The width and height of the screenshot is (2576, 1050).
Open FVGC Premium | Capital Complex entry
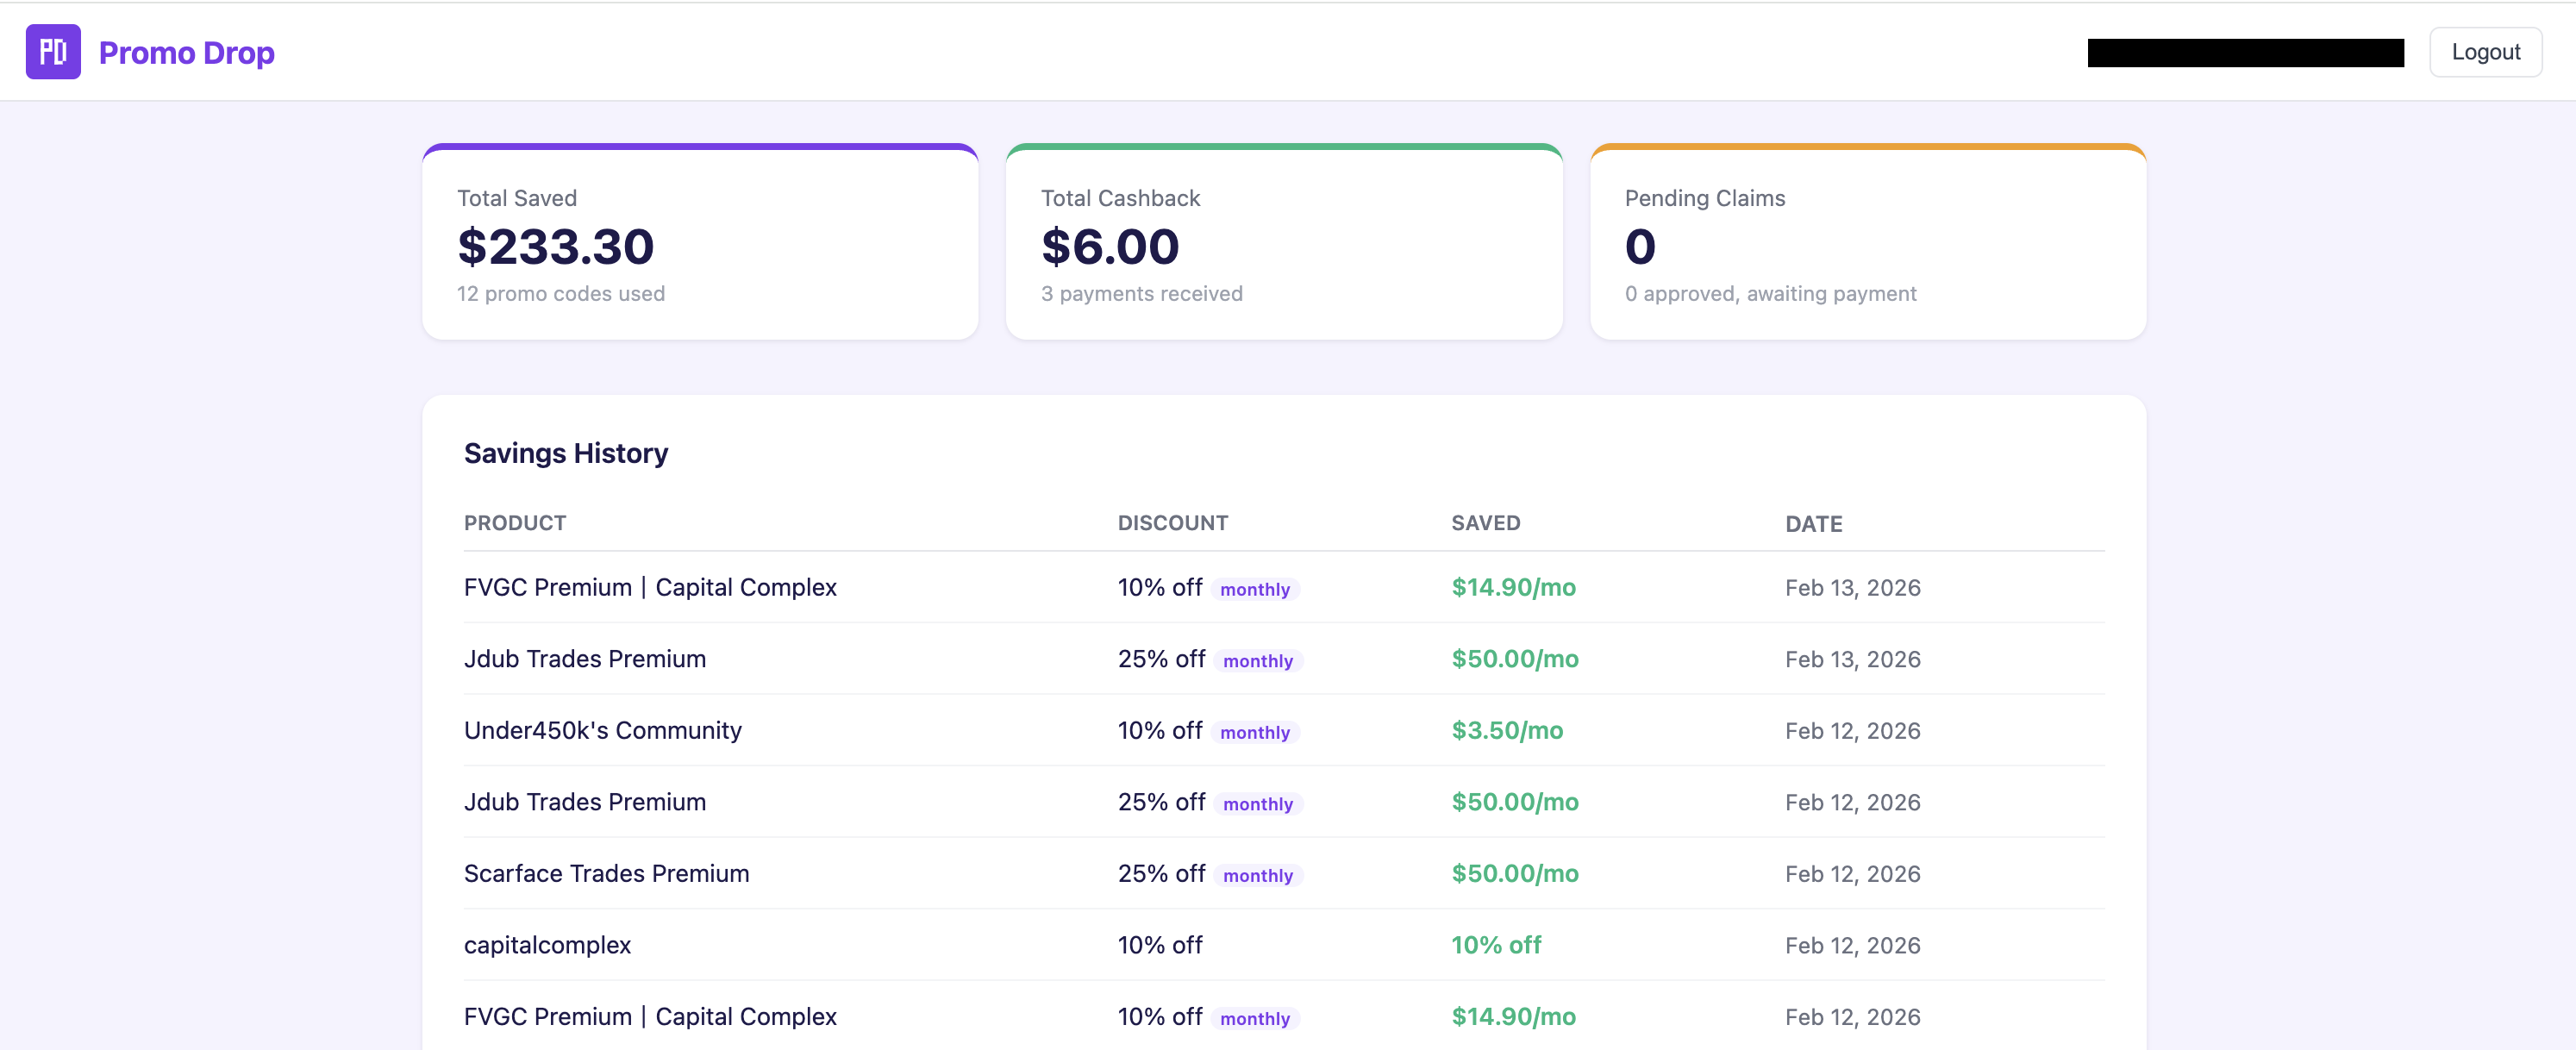(x=650, y=588)
